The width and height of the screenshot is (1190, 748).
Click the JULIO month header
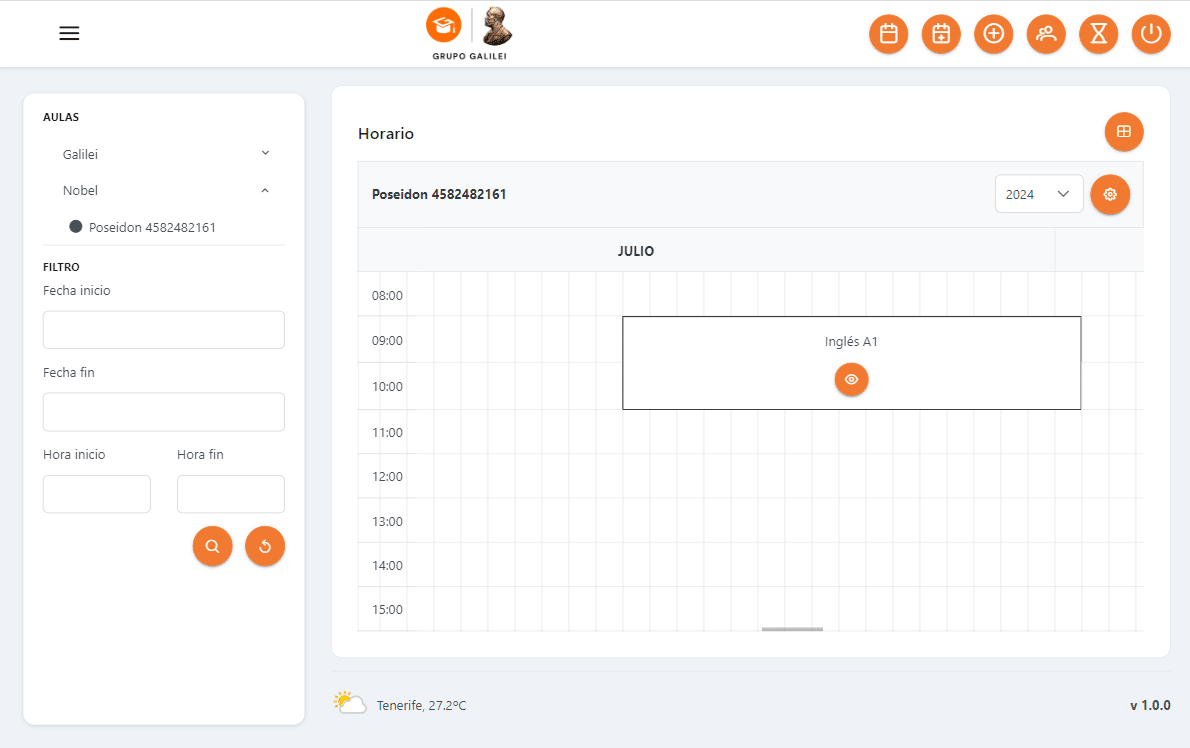tap(636, 251)
